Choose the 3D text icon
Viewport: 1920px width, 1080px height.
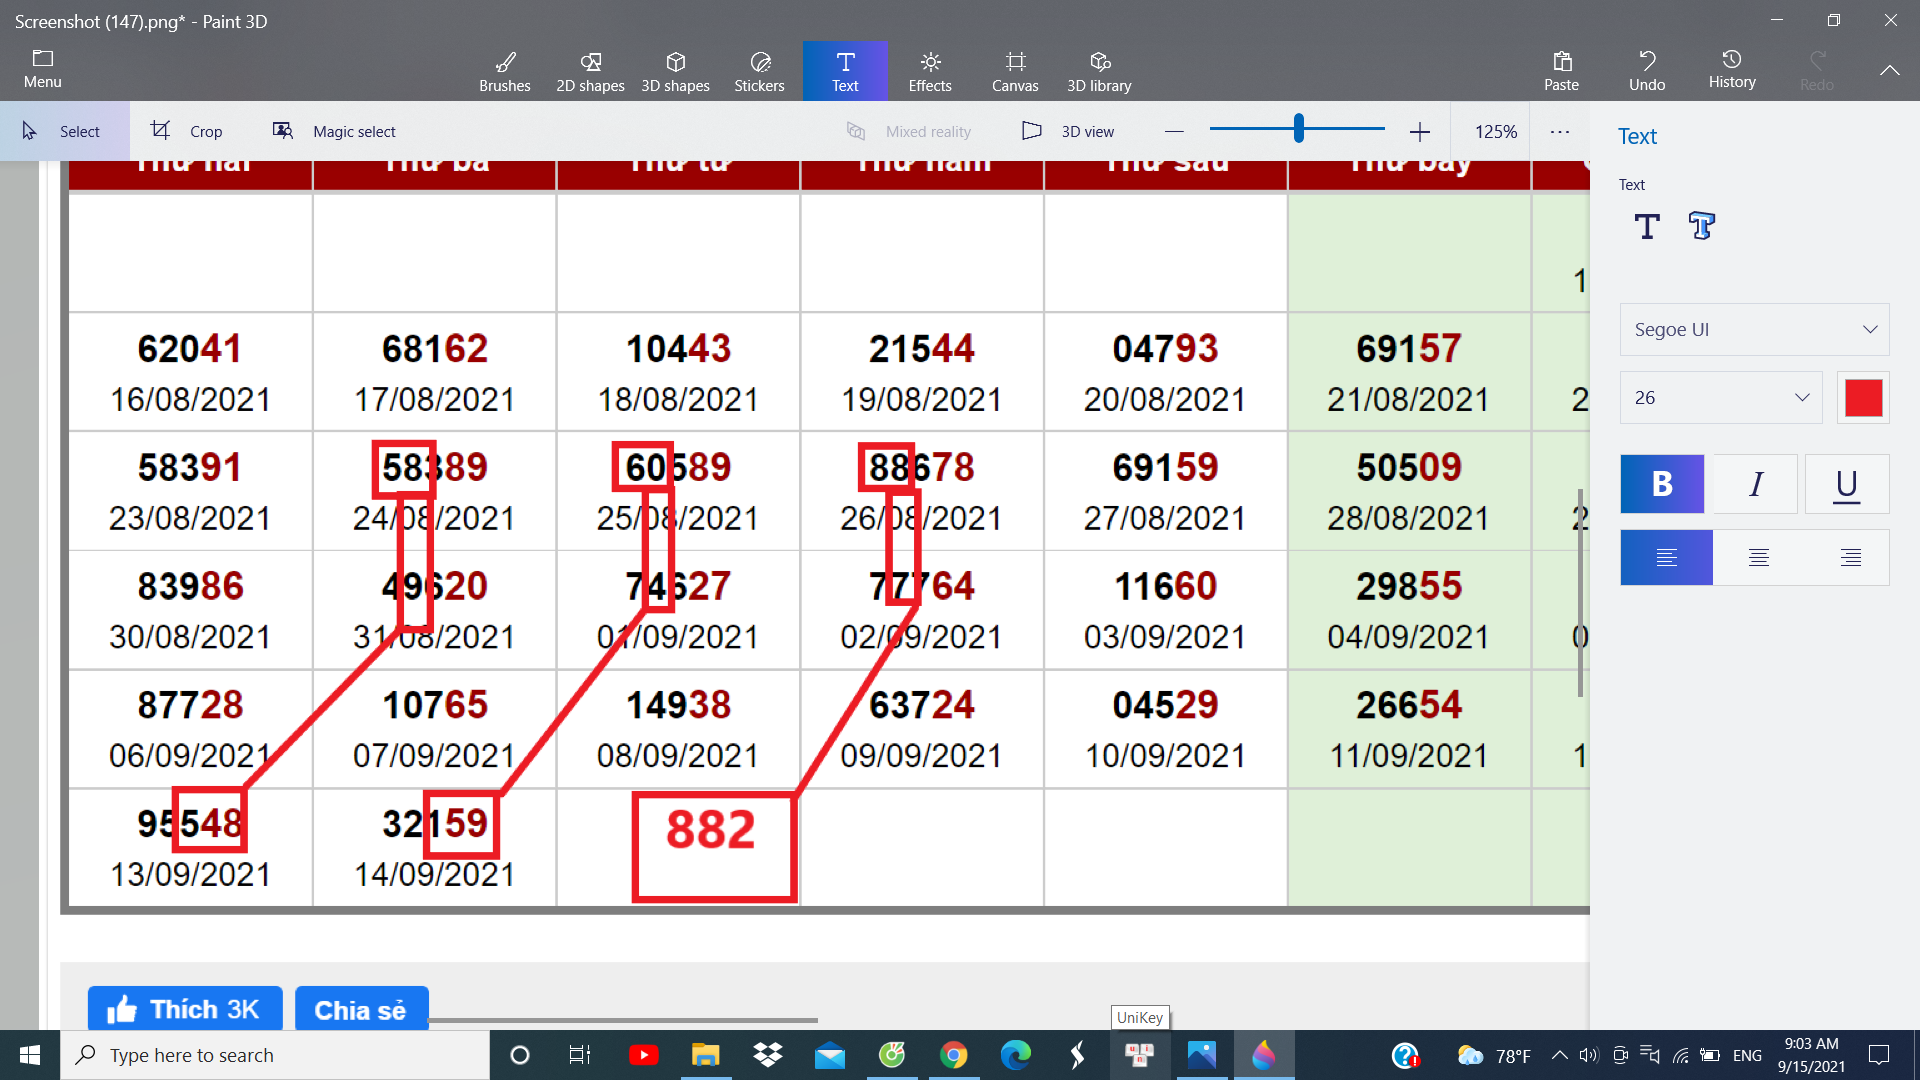[x=1701, y=226]
